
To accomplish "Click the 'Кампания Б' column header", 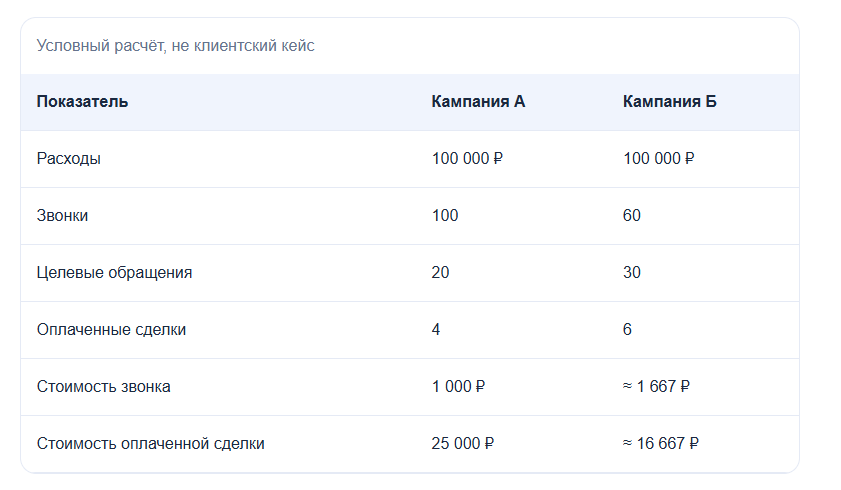I will [x=669, y=102].
